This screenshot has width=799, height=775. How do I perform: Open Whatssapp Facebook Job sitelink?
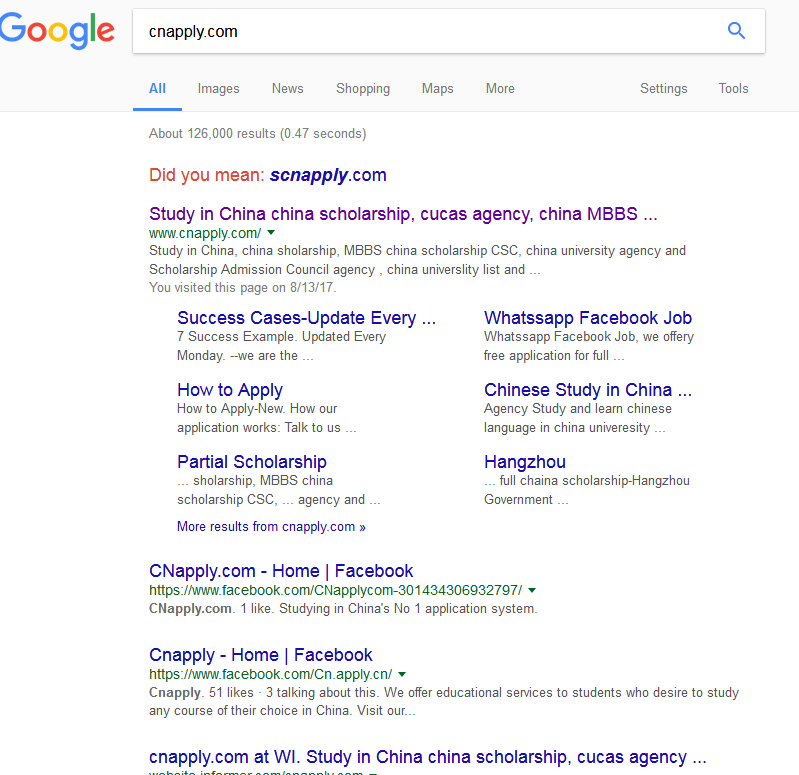[588, 318]
